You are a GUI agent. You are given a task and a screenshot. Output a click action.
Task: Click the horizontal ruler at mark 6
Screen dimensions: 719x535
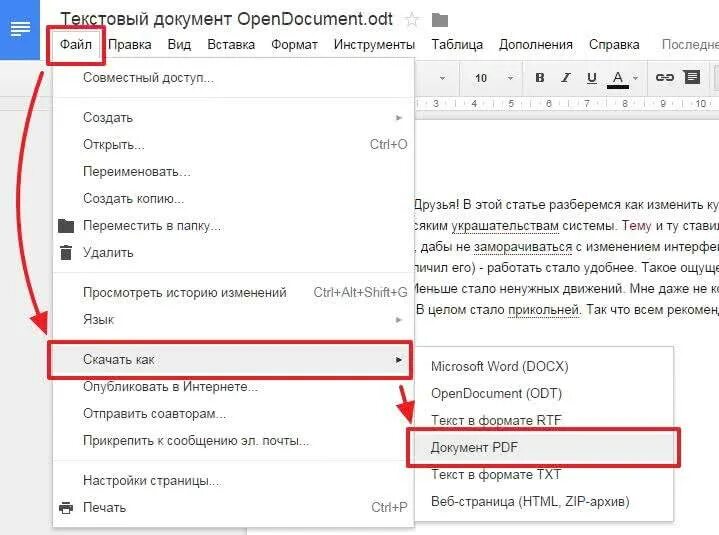[x=548, y=104]
